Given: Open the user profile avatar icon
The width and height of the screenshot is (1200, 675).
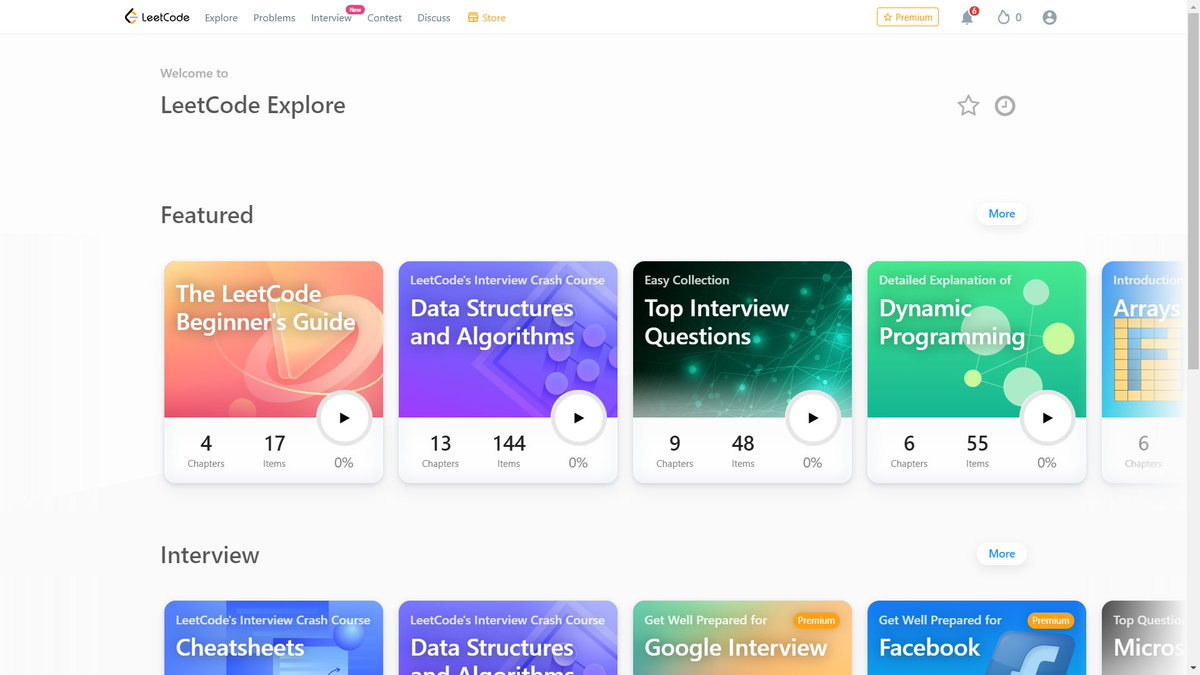Looking at the screenshot, I should point(1049,17).
